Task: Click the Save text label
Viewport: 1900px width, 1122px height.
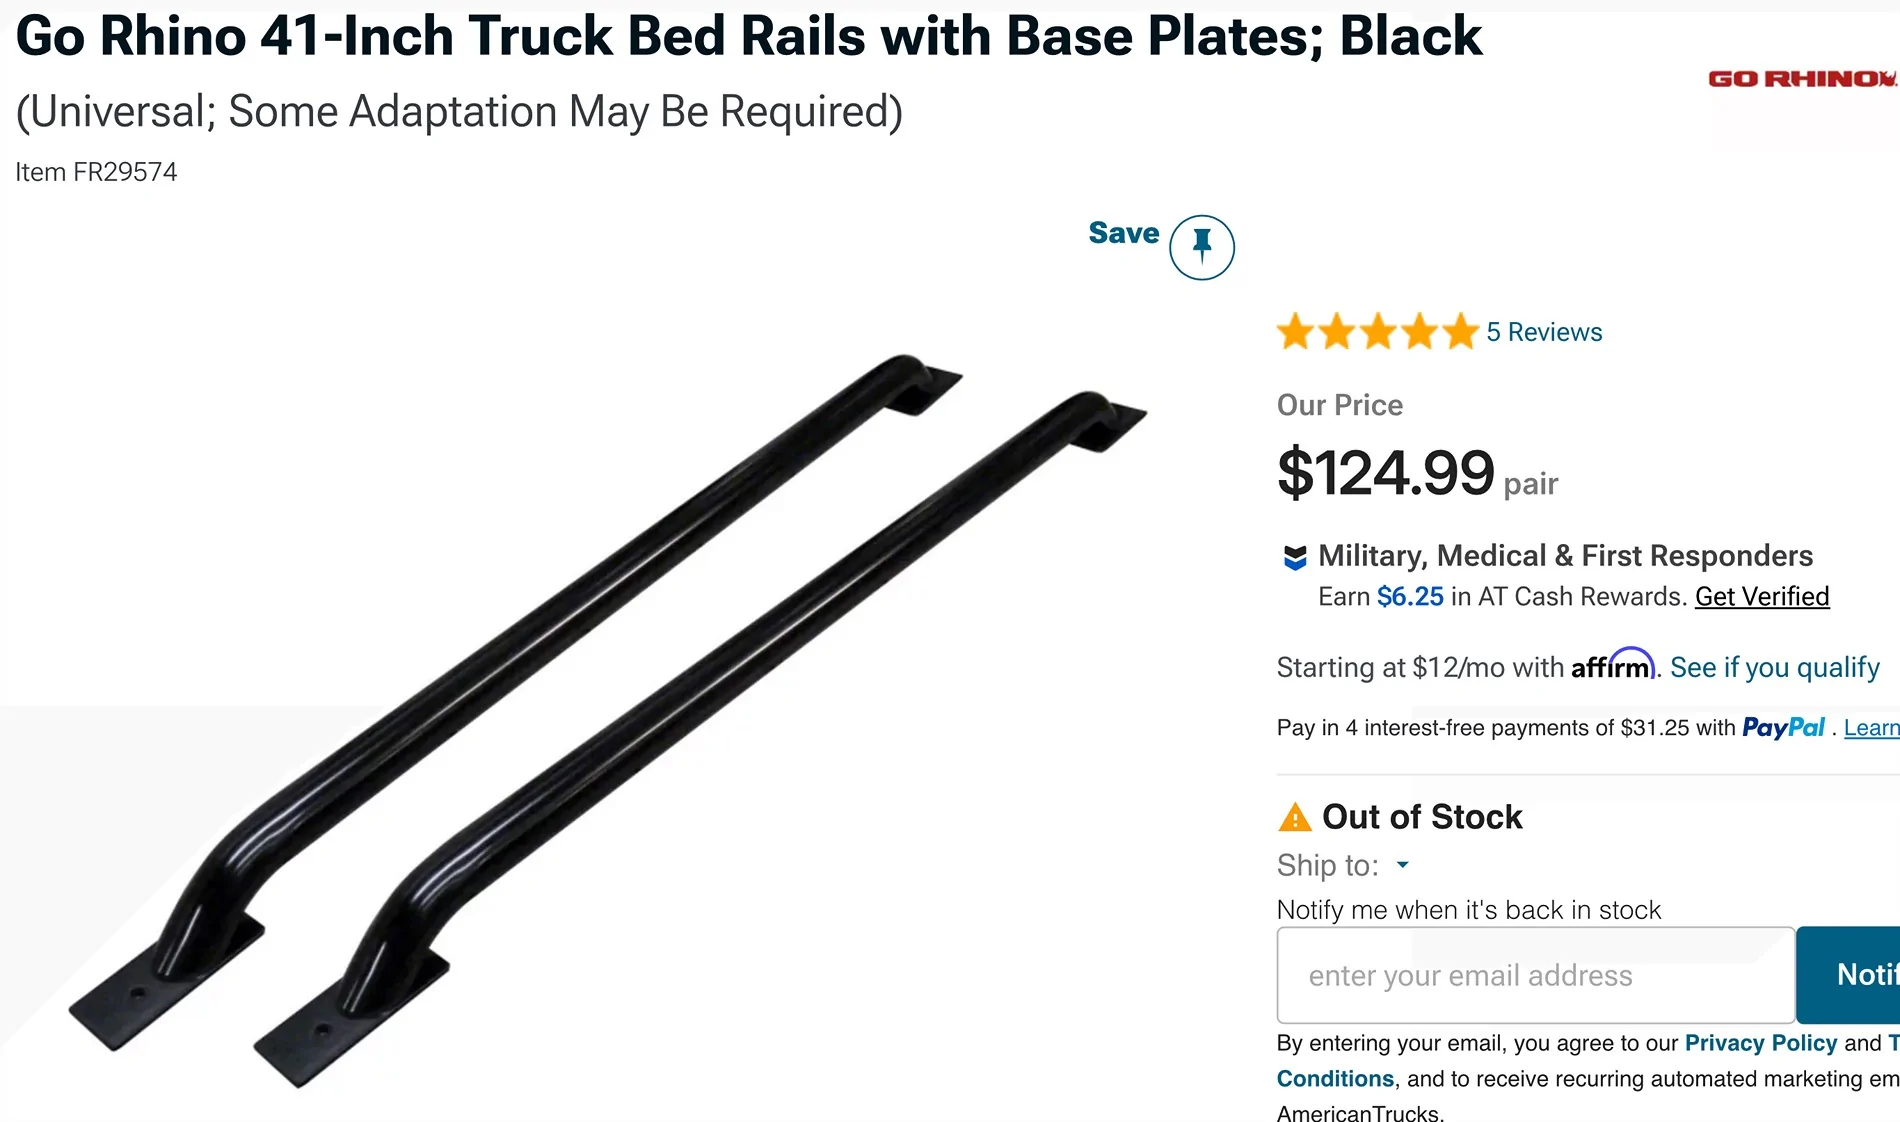Action: (x=1122, y=233)
